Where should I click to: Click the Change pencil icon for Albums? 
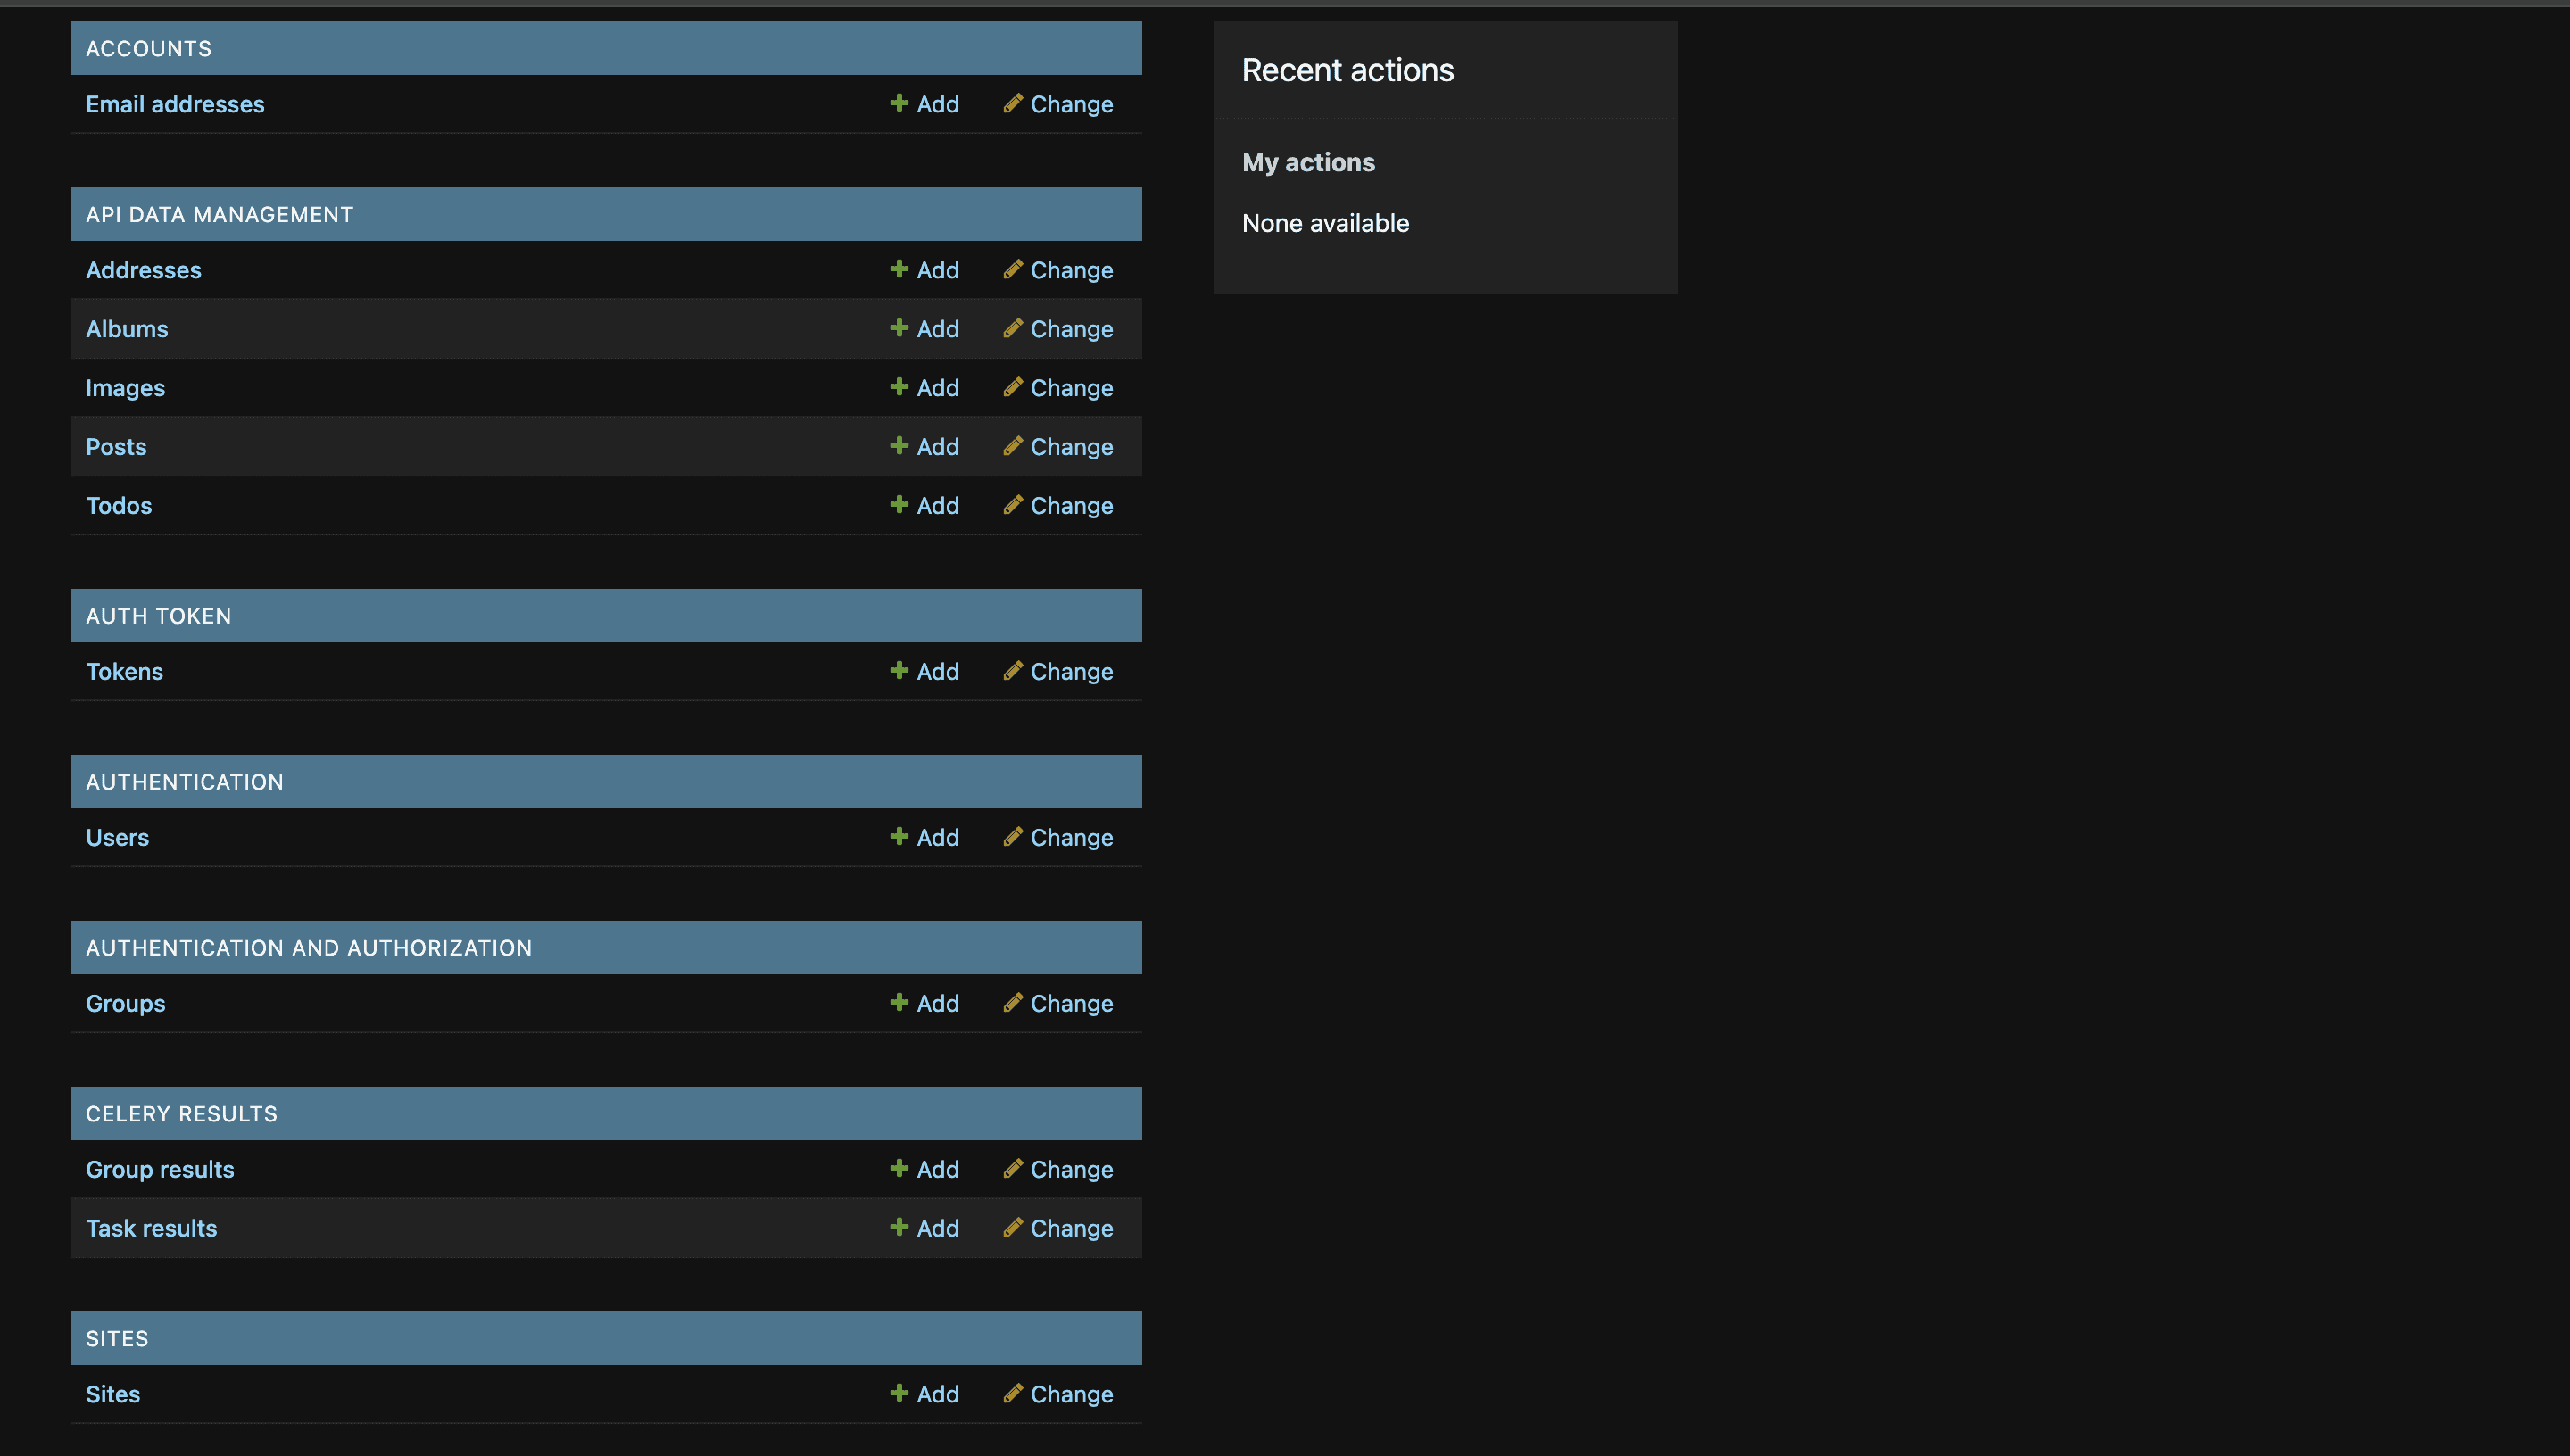[x=1013, y=328]
